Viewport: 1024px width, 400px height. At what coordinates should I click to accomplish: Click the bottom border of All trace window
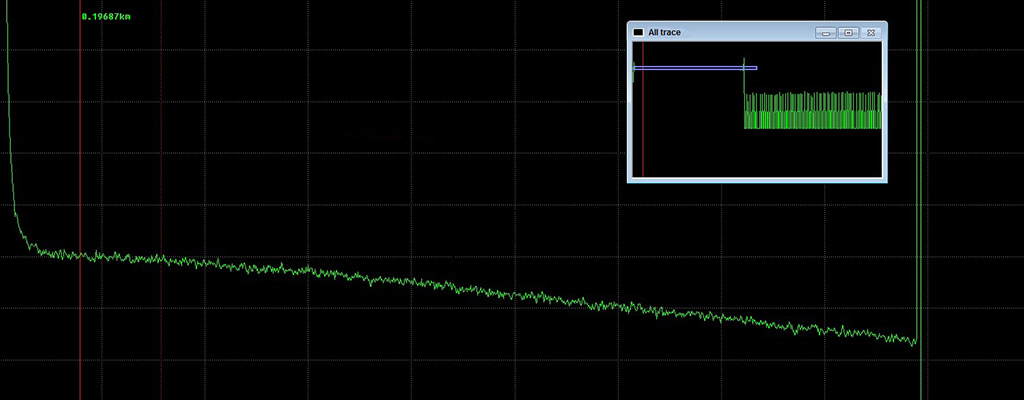click(x=757, y=182)
